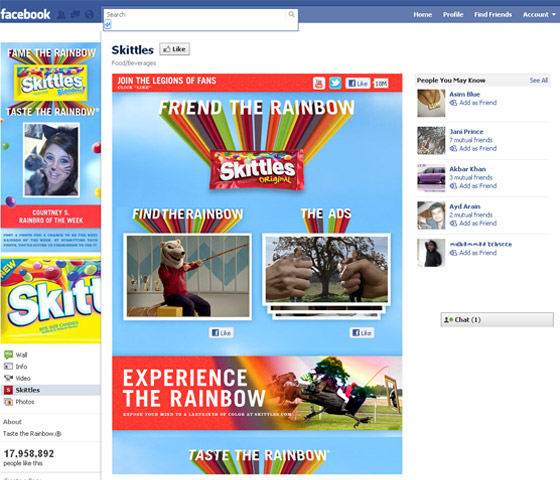
Task: View Akbar Khan's 3 mutual friends
Action: coord(471,178)
